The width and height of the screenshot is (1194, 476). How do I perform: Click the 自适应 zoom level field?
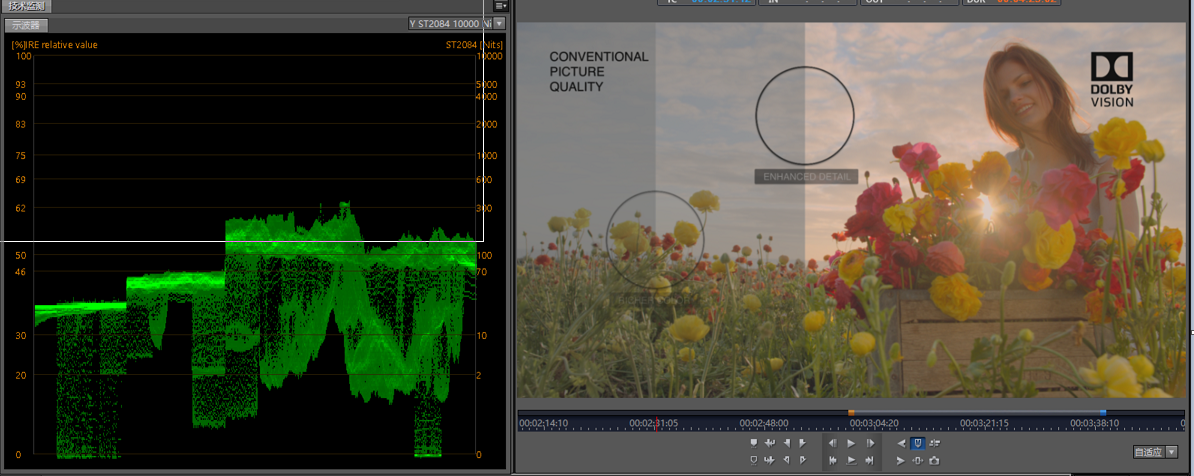(1148, 452)
